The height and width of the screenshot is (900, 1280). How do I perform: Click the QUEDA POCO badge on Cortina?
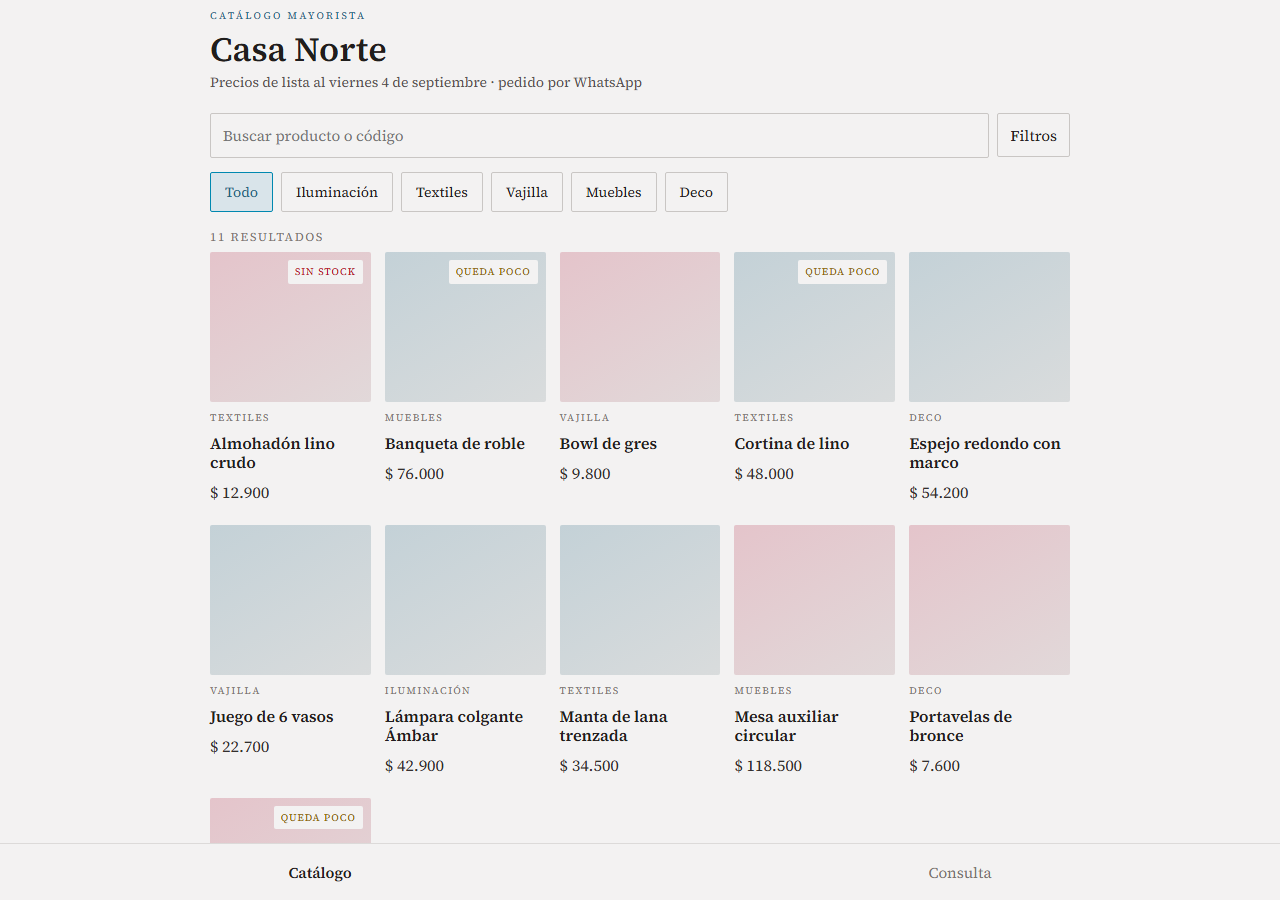(x=842, y=272)
